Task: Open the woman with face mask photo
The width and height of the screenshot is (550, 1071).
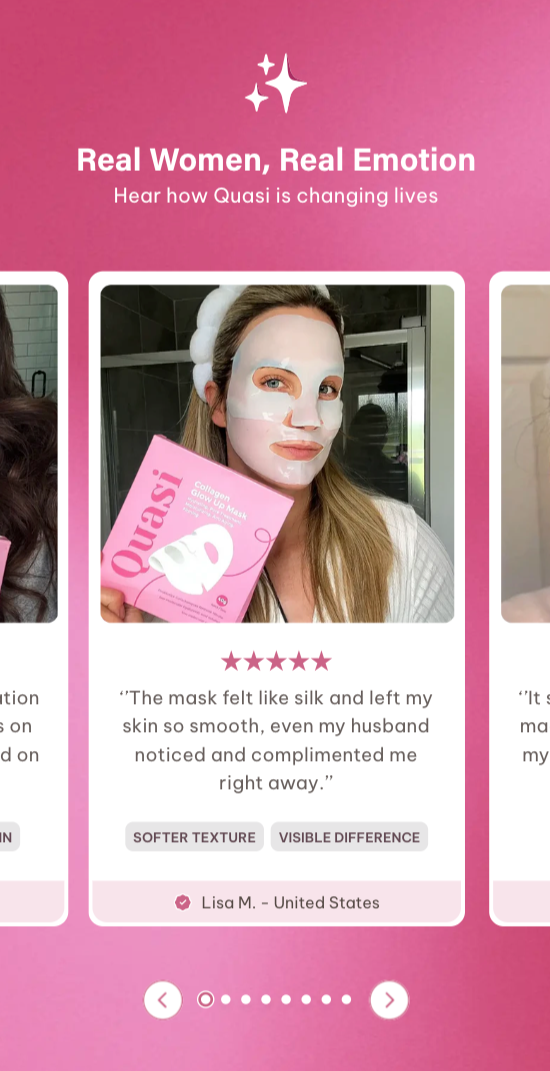Action: tap(277, 454)
